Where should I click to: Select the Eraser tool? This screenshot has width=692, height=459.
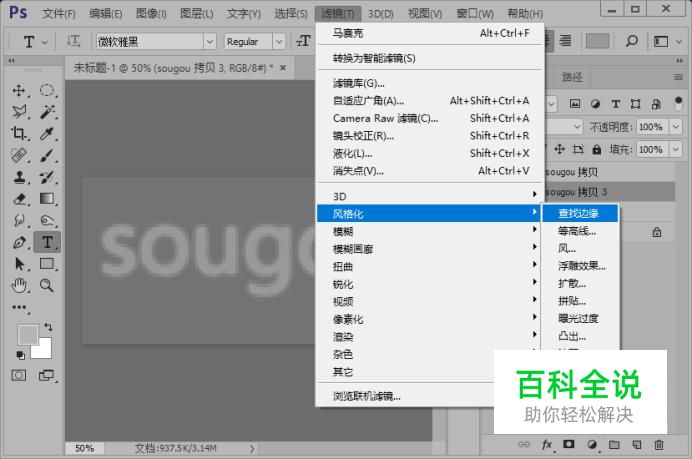19,199
